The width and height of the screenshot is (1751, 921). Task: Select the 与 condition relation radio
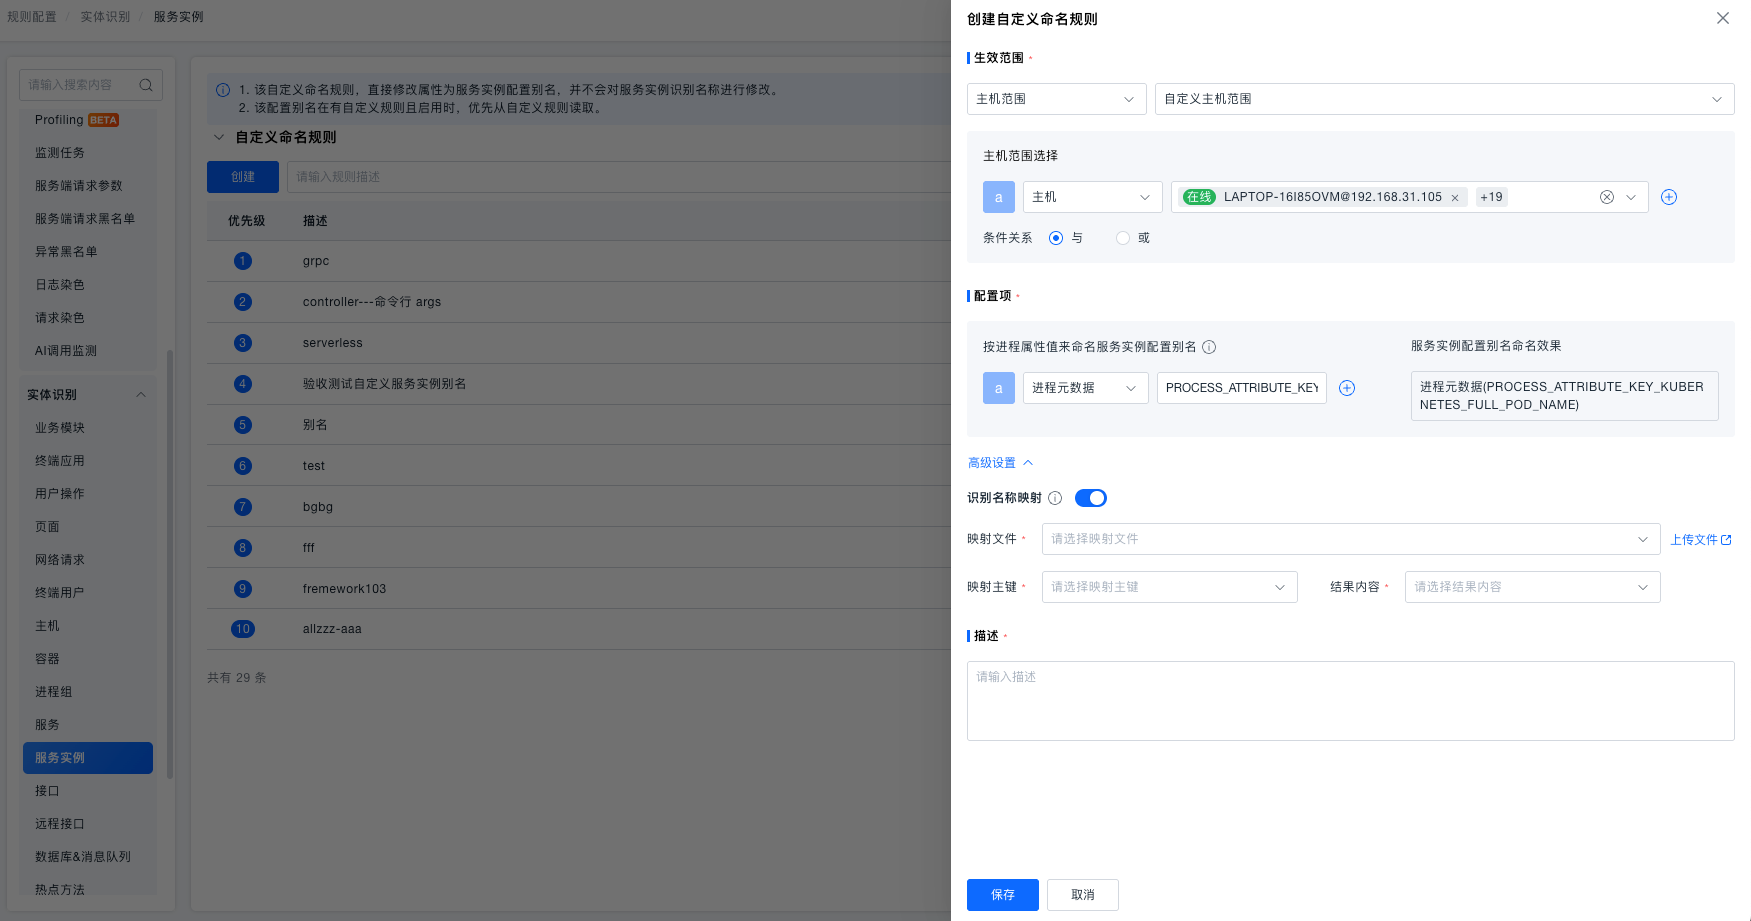(x=1056, y=238)
